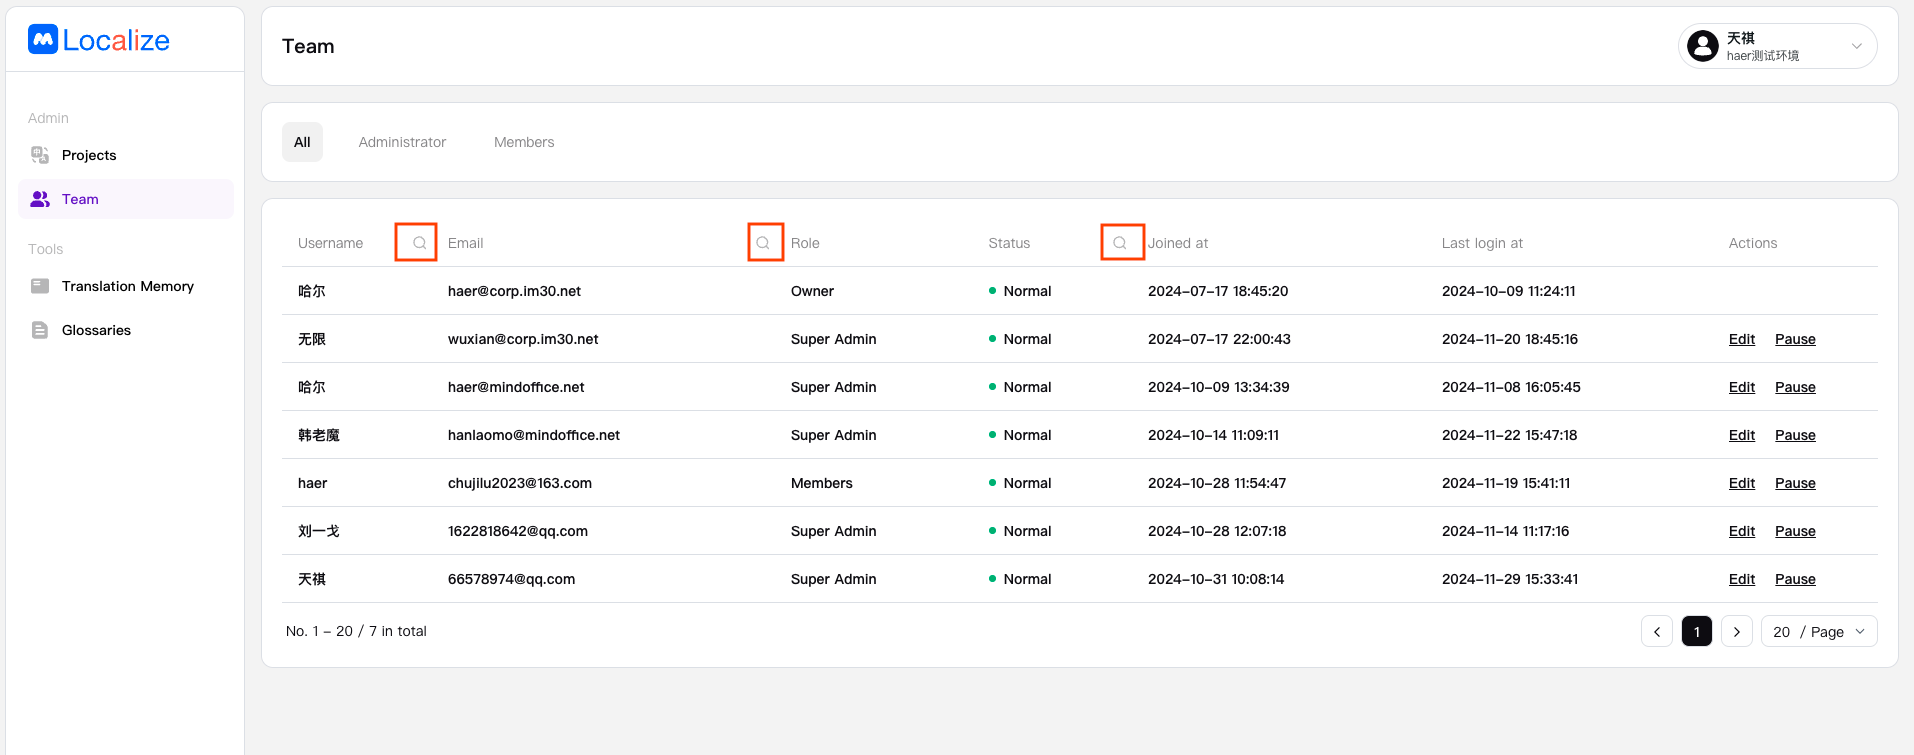Open the 20 / Page size dropdown
Image resolution: width=1914 pixels, height=755 pixels.
pyautogui.click(x=1818, y=632)
